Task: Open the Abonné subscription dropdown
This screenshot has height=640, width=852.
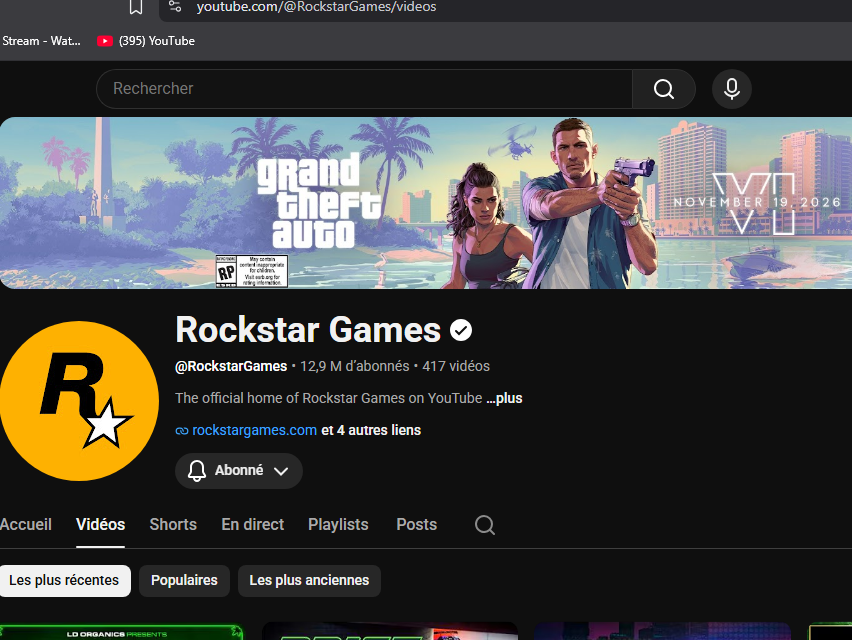Action: click(239, 470)
